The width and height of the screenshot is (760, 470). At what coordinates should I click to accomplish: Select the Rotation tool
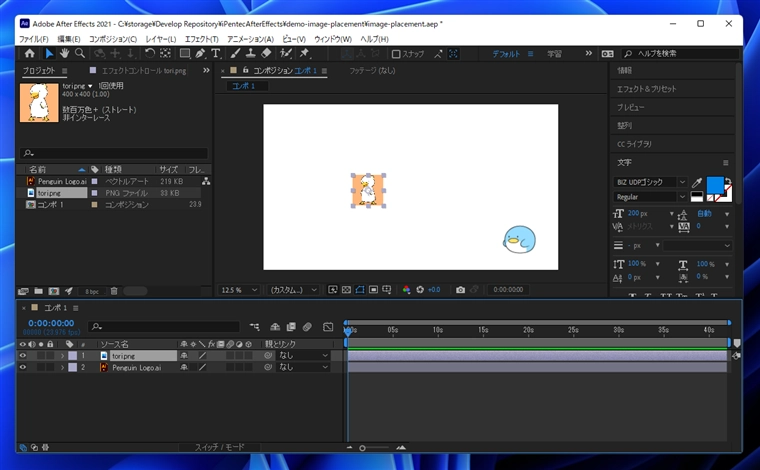coord(150,54)
